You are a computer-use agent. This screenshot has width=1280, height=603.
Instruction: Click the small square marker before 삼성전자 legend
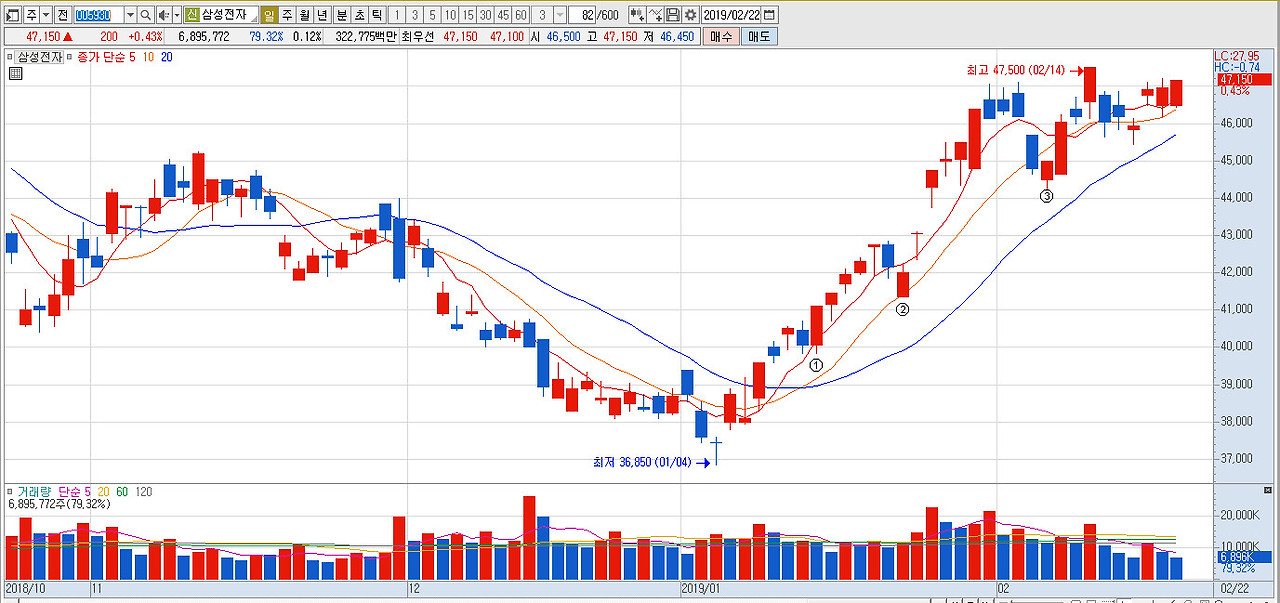click(x=9, y=57)
